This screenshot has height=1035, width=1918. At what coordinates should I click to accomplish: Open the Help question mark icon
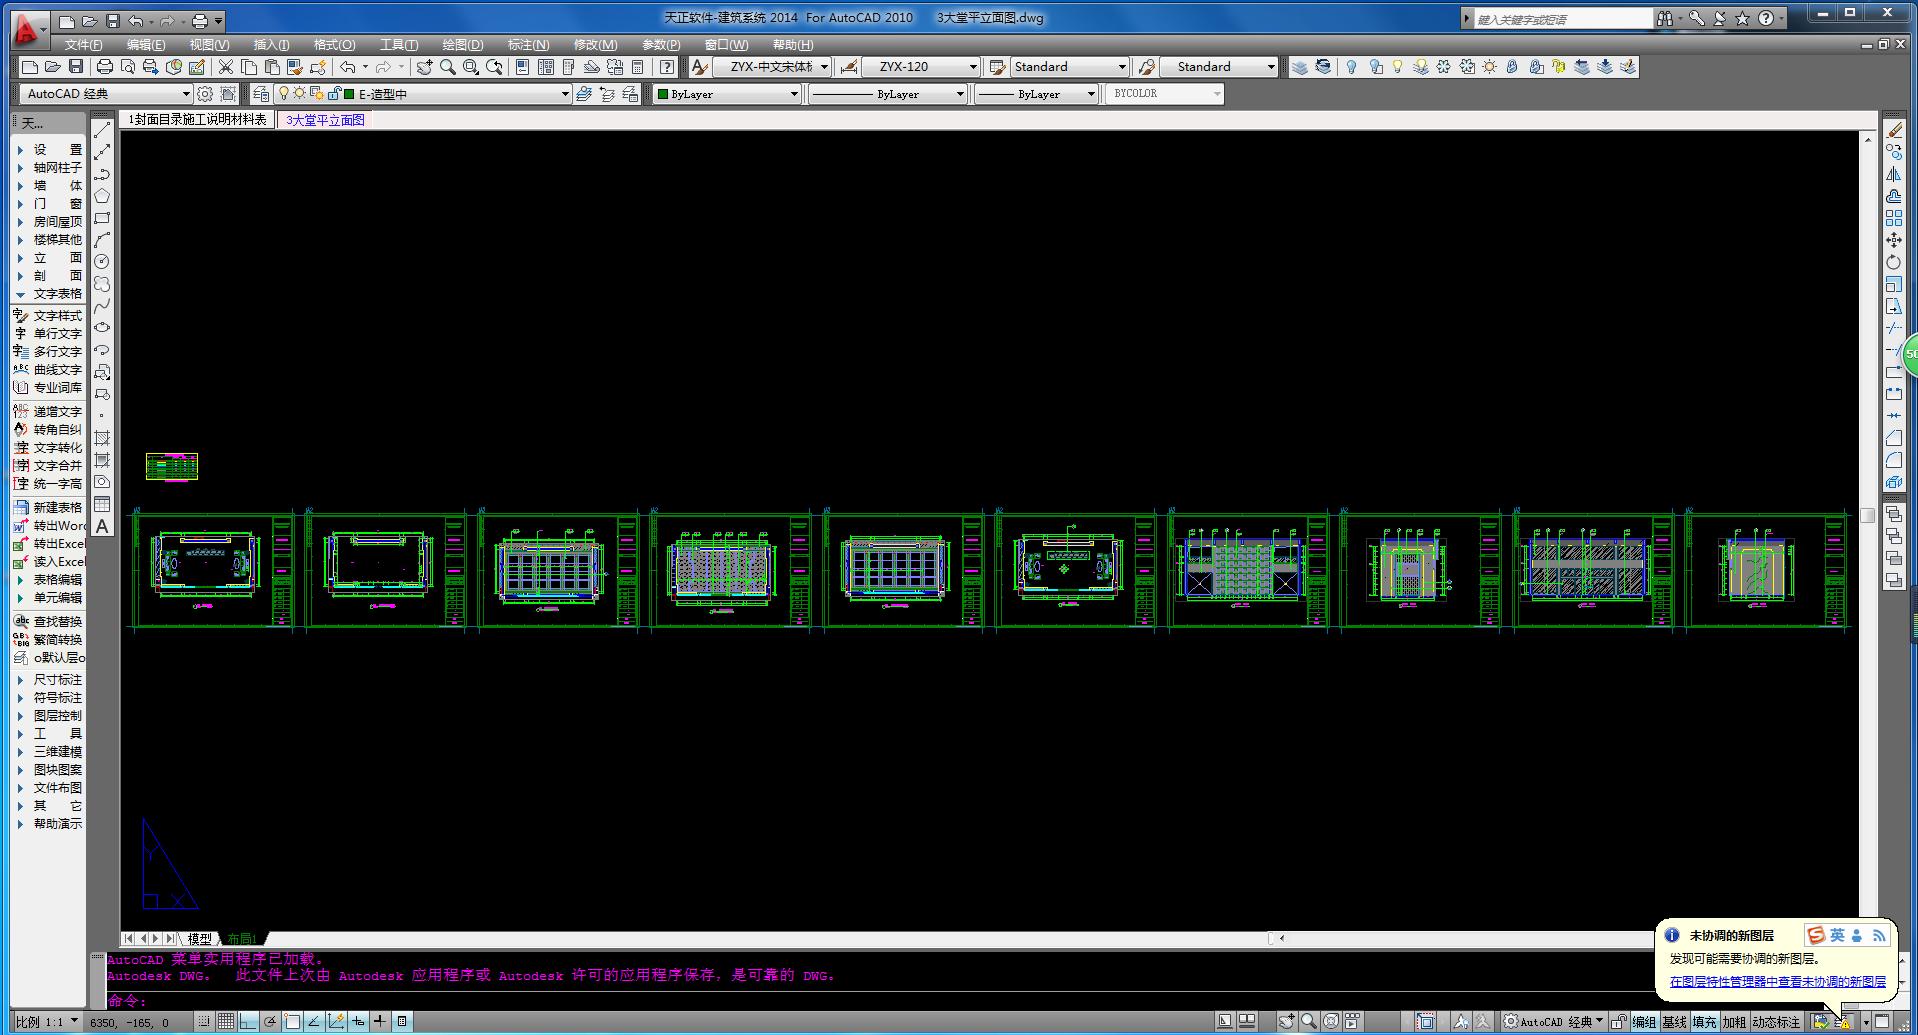coord(667,67)
